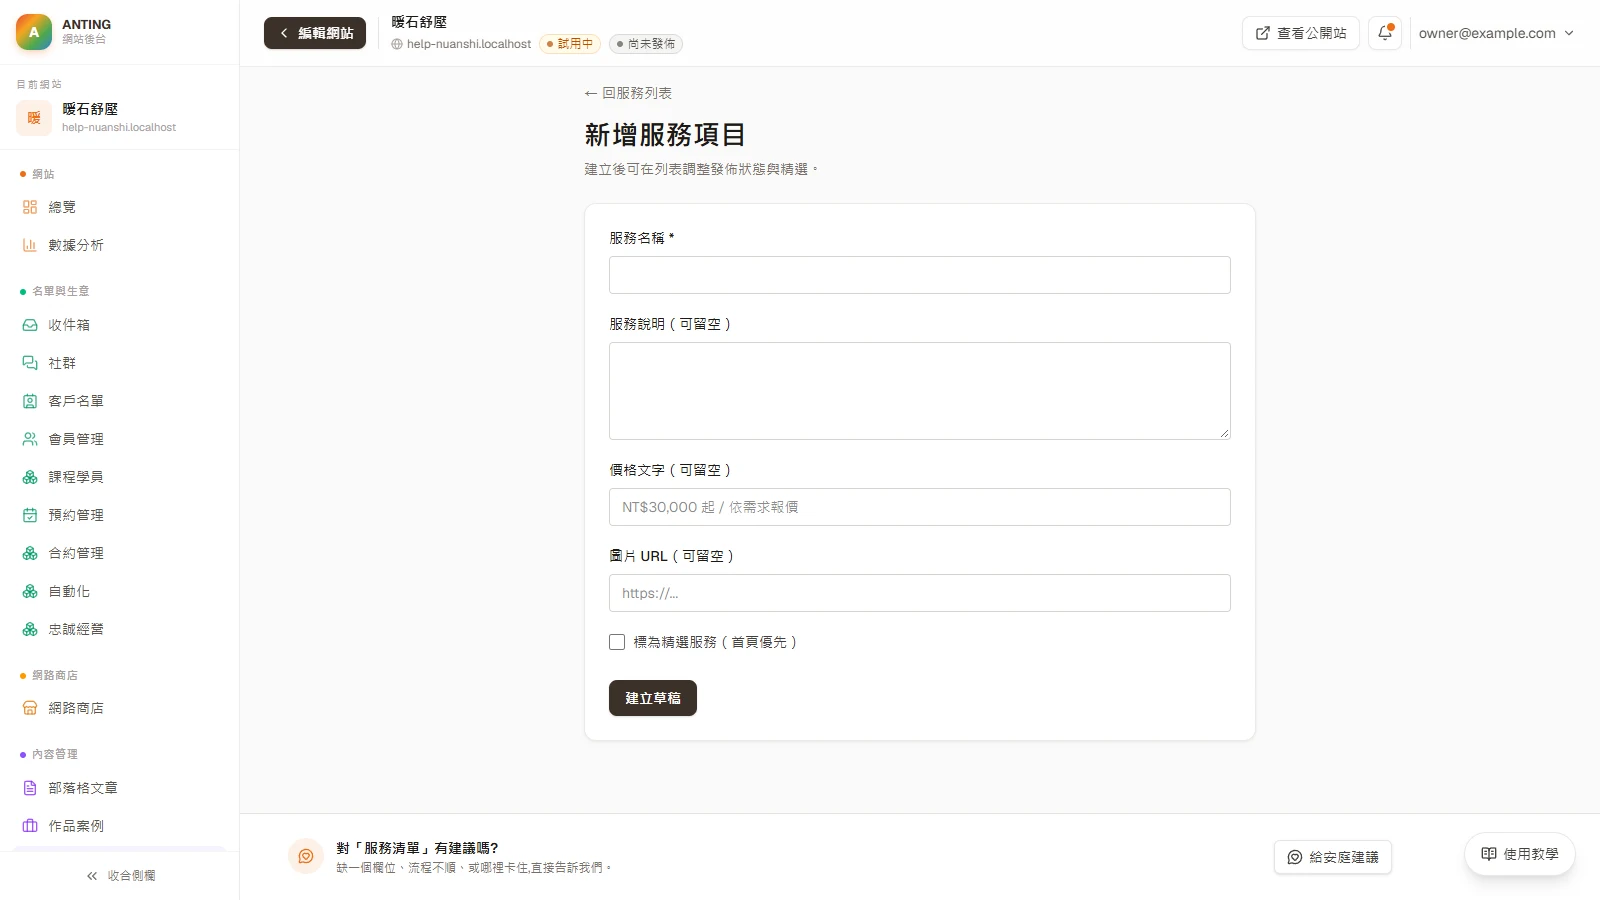Expand the owner@example.com account menu

point(1496,33)
